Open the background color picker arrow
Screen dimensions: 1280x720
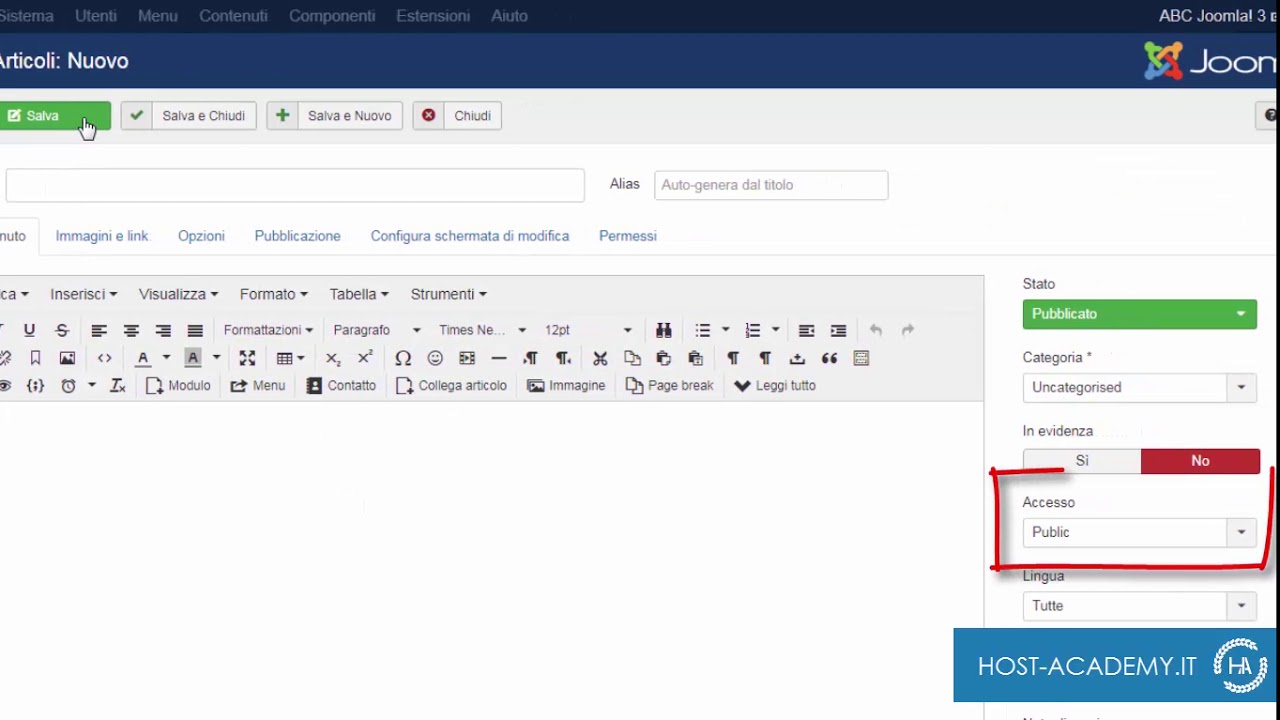[216, 358]
